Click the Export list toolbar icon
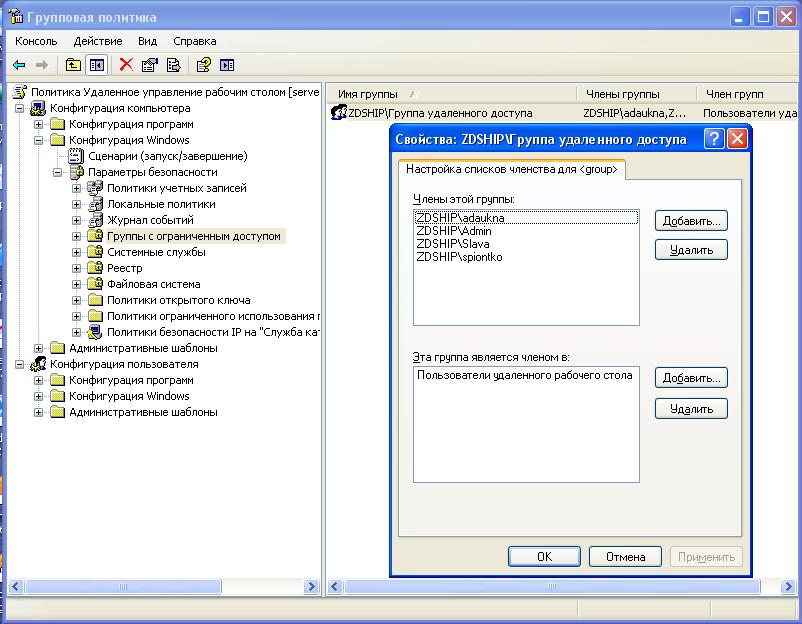Image resolution: width=802 pixels, height=624 pixels. 173,65
